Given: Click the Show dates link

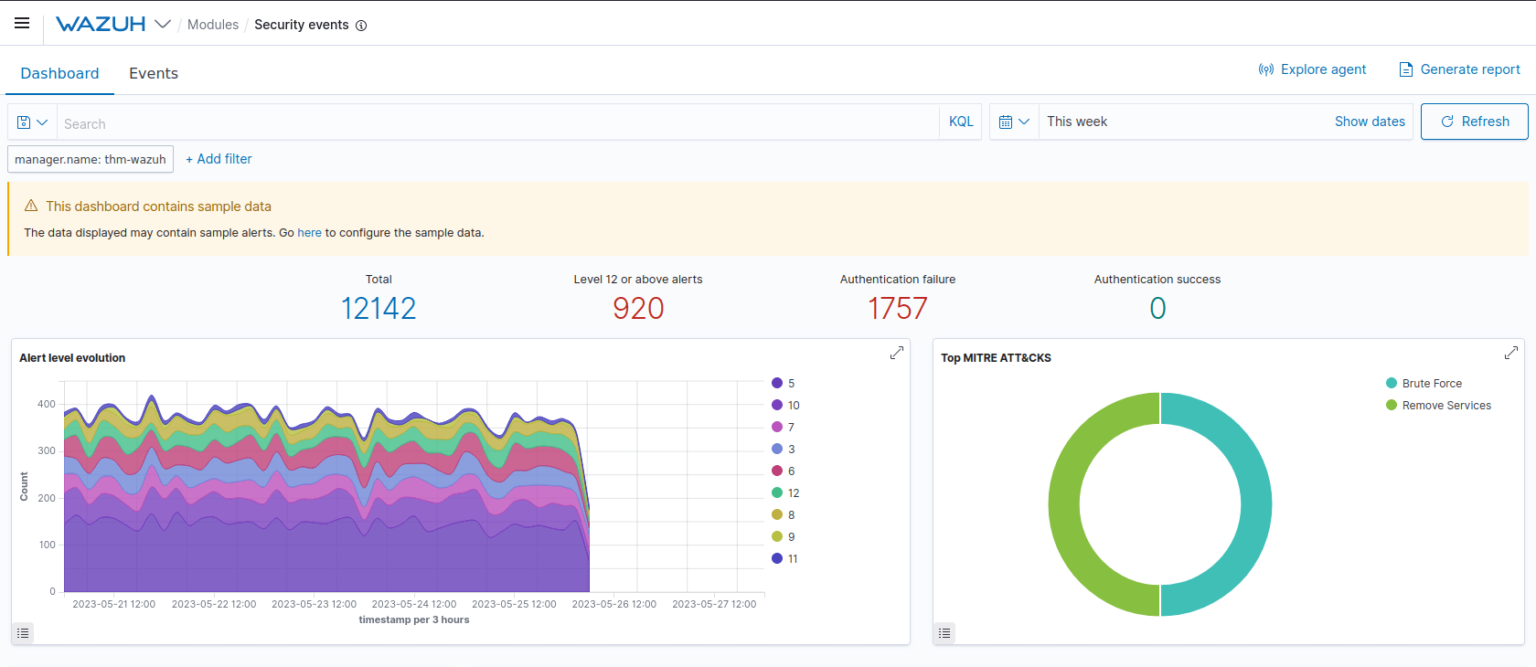Looking at the screenshot, I should [1369, 122].
